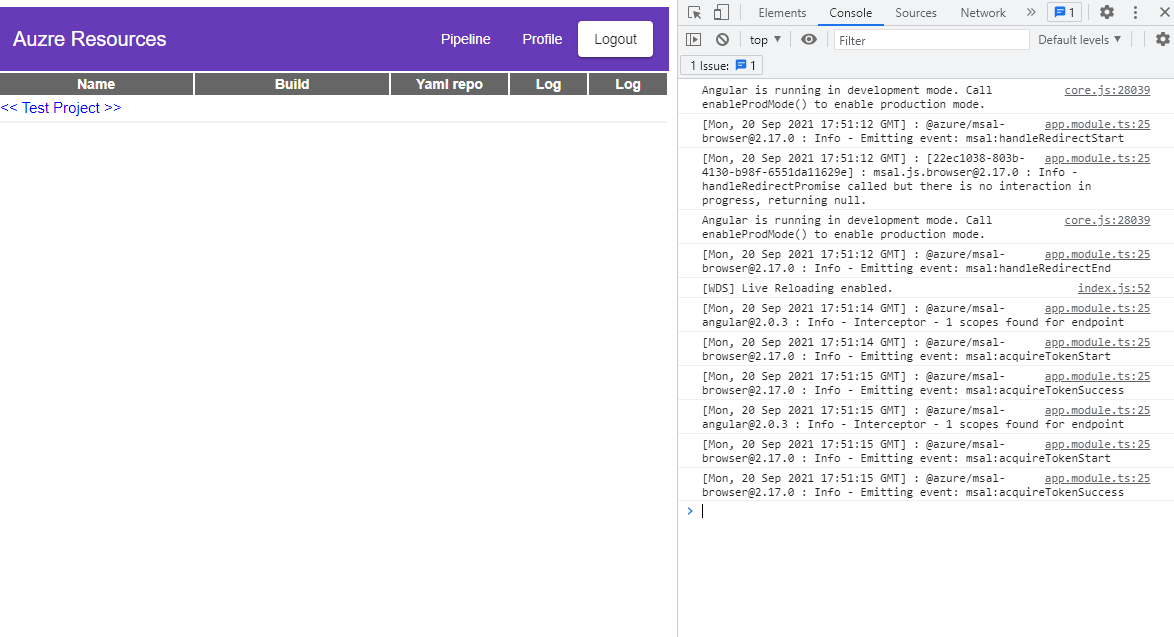Click the issues counter next to the tabs
The image size is (1174, 637).
pyautogui.click(x=1064, y=12)
